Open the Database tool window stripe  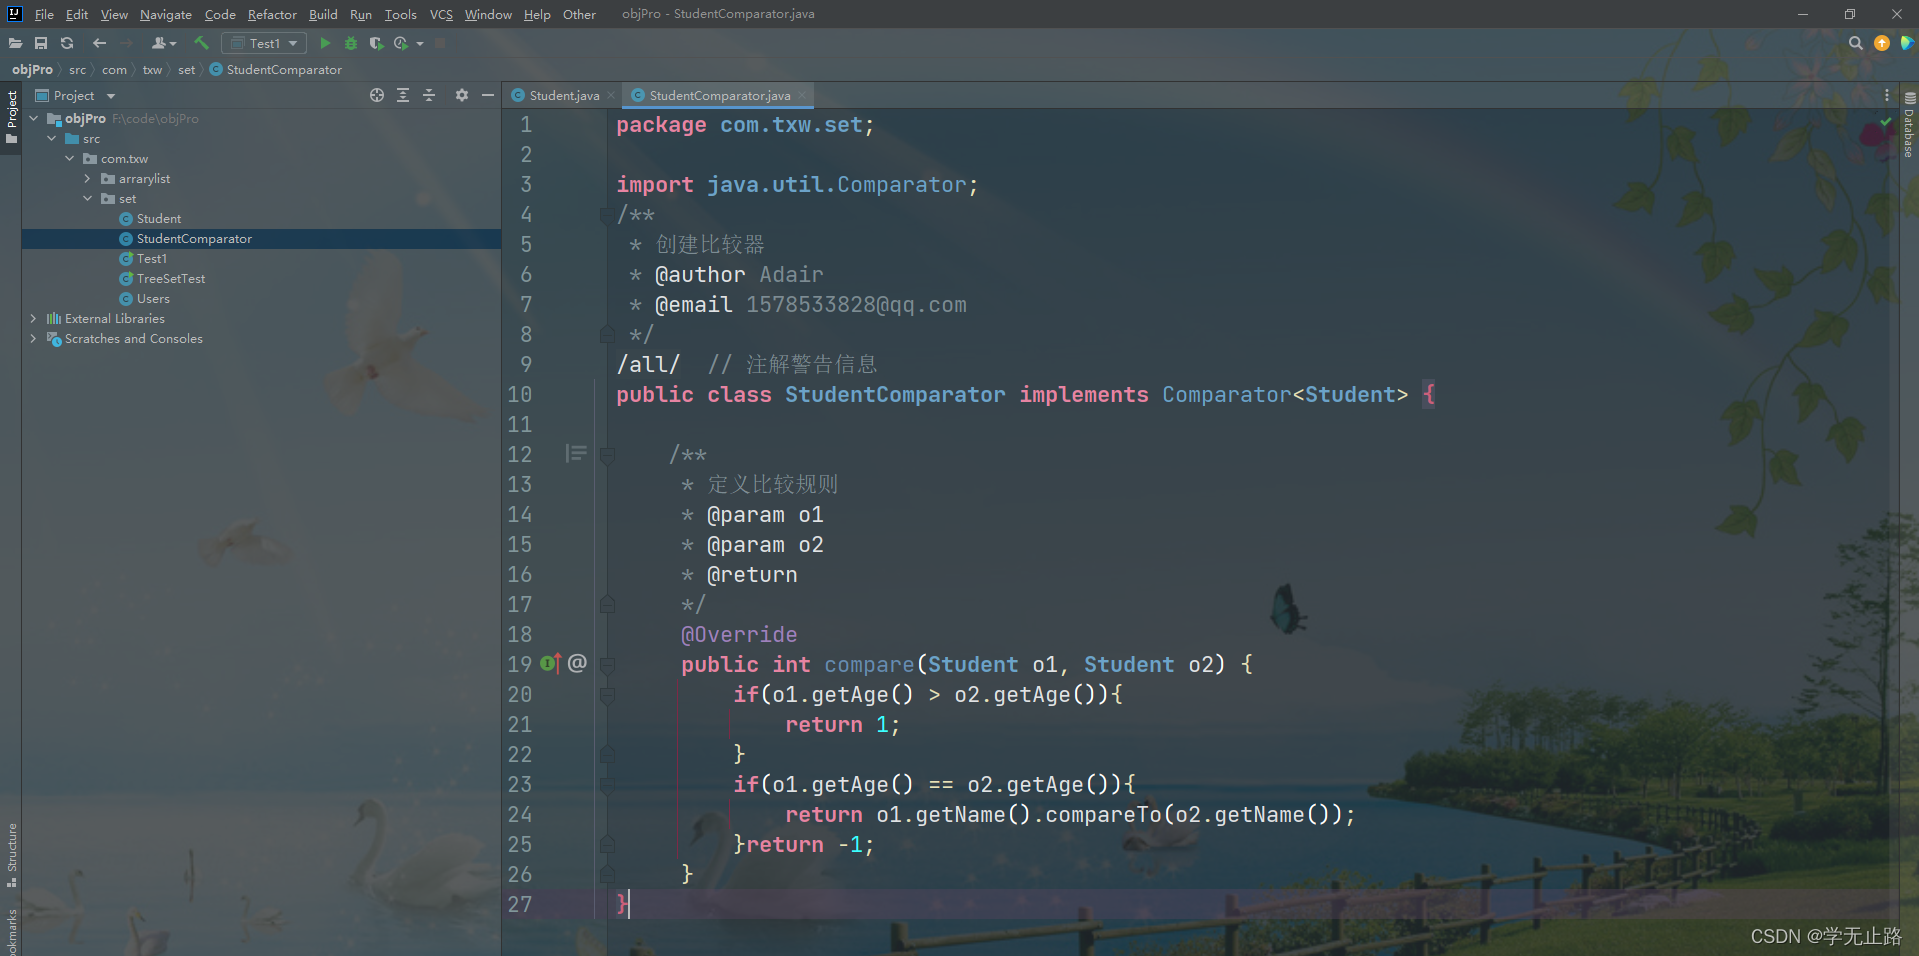click(x=1909, y=126)
